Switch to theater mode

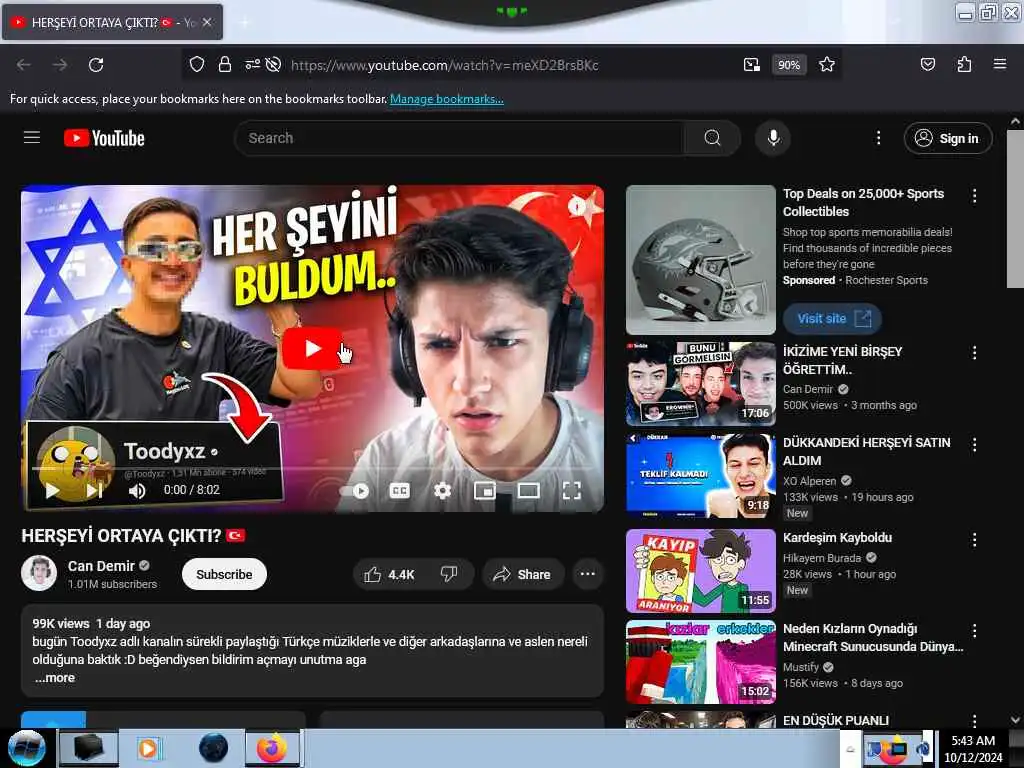[528, 490]
